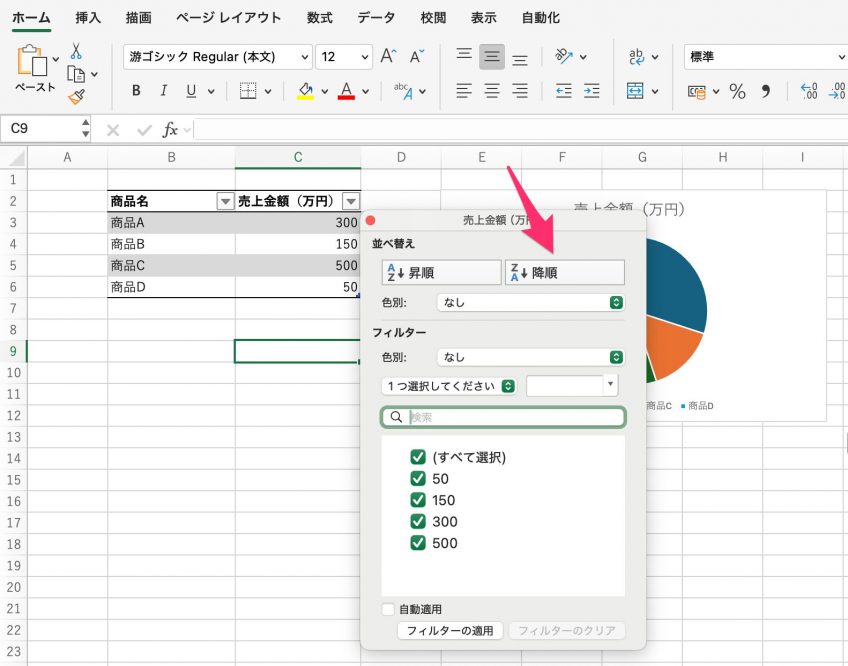848x666 pixels.
Task: Select the format painter brush icon
Action: pyautogui.click(x=76, y=97)
